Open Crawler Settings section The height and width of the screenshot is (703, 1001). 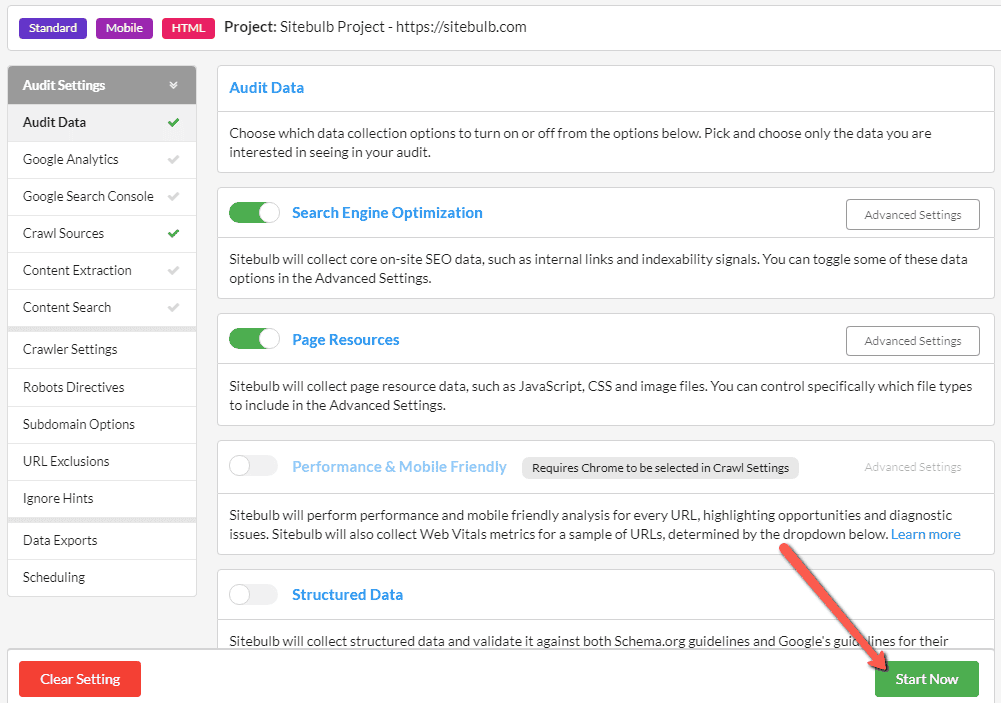coord(102,350)
